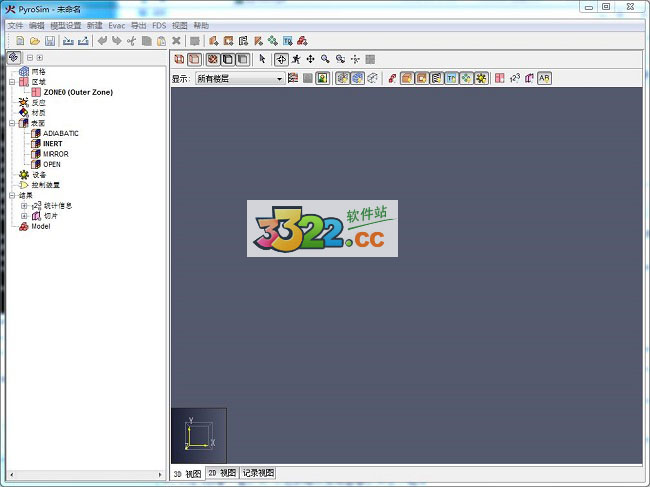Switch to the 2D 视图 tab
650x487 pixels.
(222, 473)
